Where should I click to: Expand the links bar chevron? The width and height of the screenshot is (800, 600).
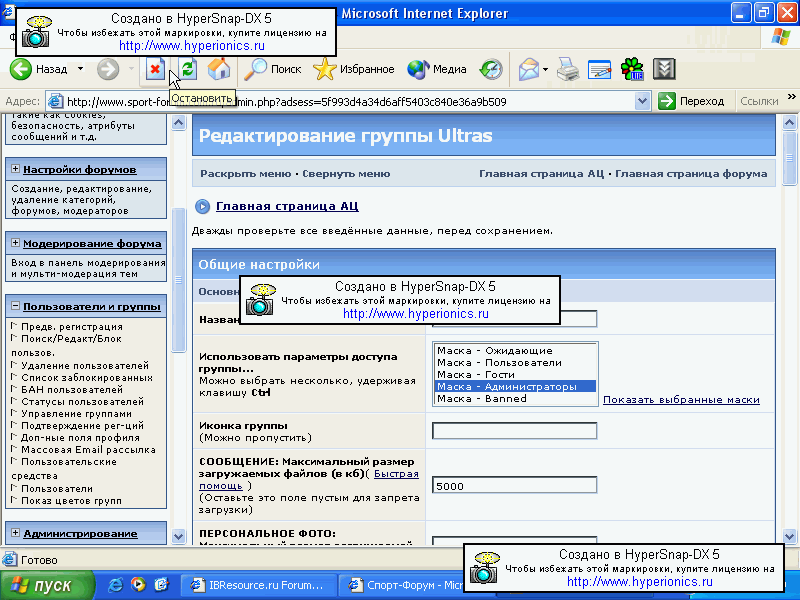pos(791,97)
